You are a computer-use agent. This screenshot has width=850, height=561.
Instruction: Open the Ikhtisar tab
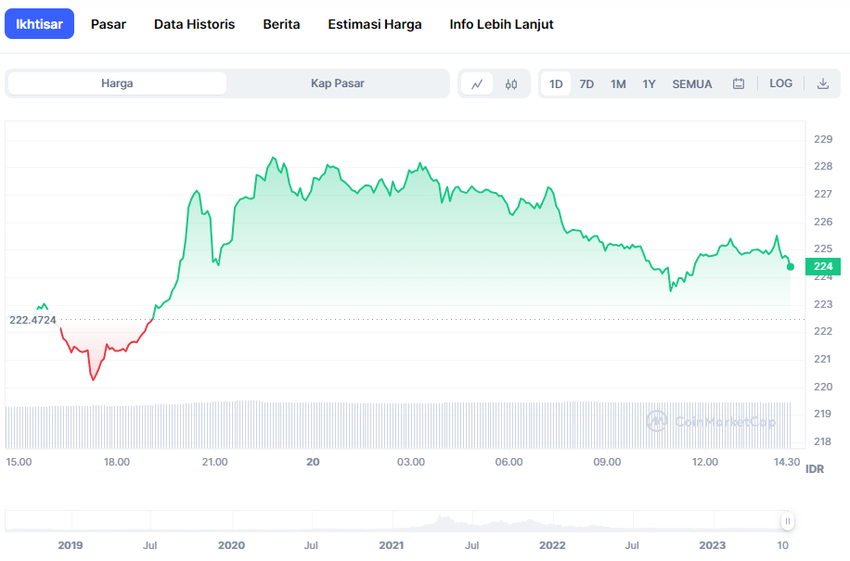[39, 24]
